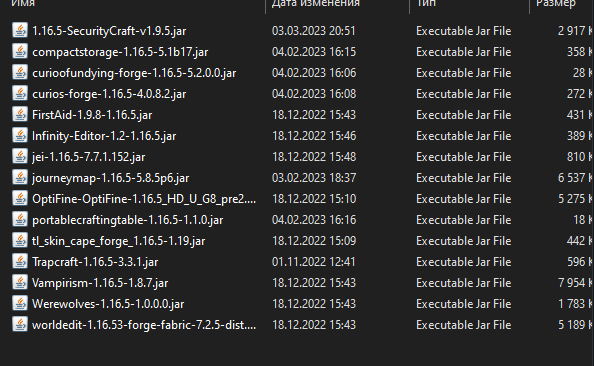Click the 01.11.2022 12:41 modified date
The width and height of the screenshot is (594, 366).
[314, 262]
